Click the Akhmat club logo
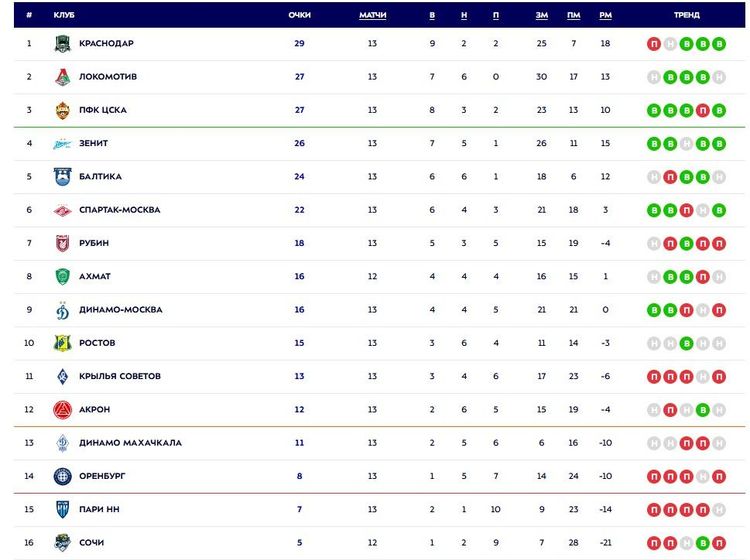The image size is (750, 560). click(x=62, y=277)
